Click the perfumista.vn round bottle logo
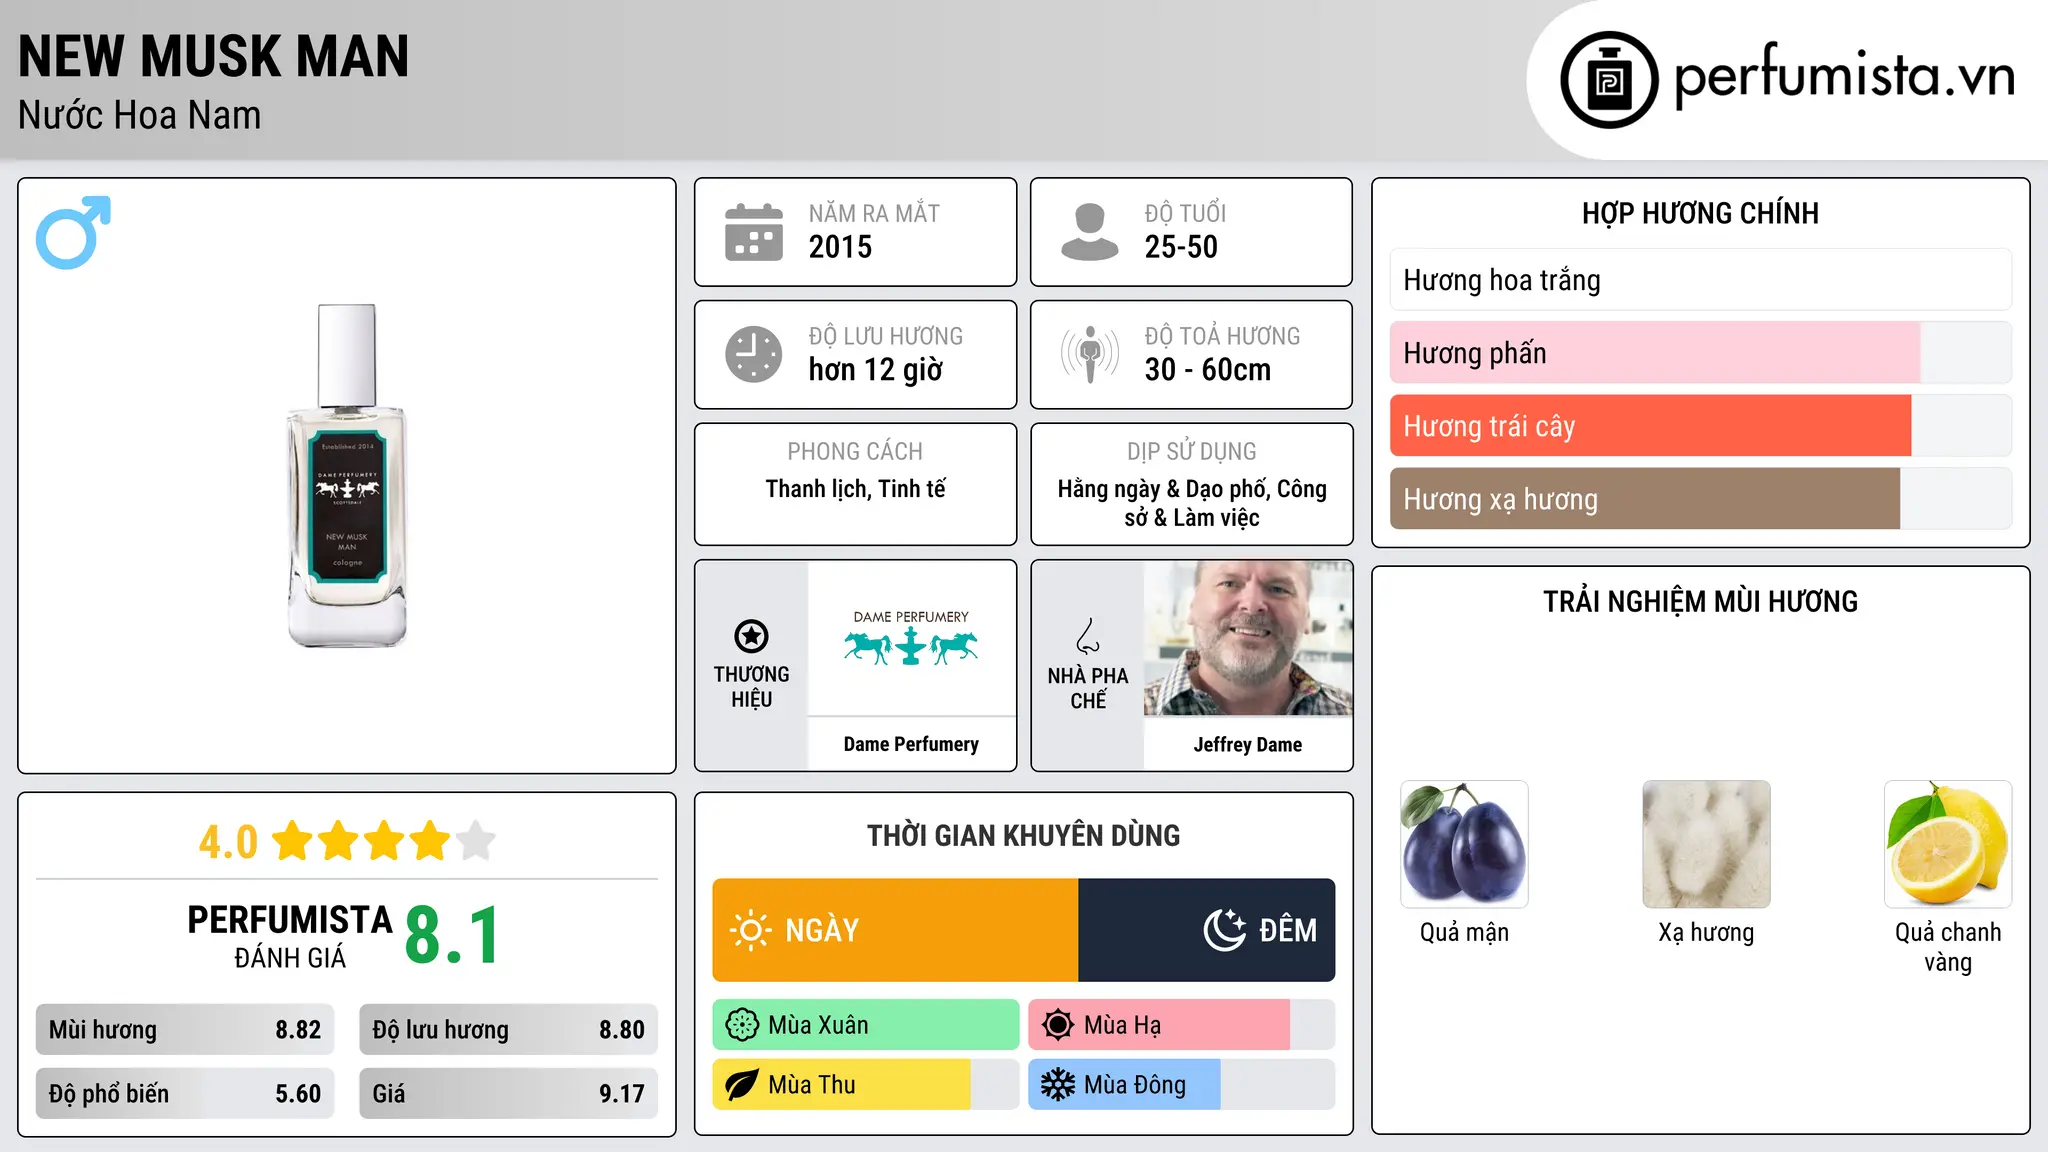2048x1152 pixels. (1609, 80)
